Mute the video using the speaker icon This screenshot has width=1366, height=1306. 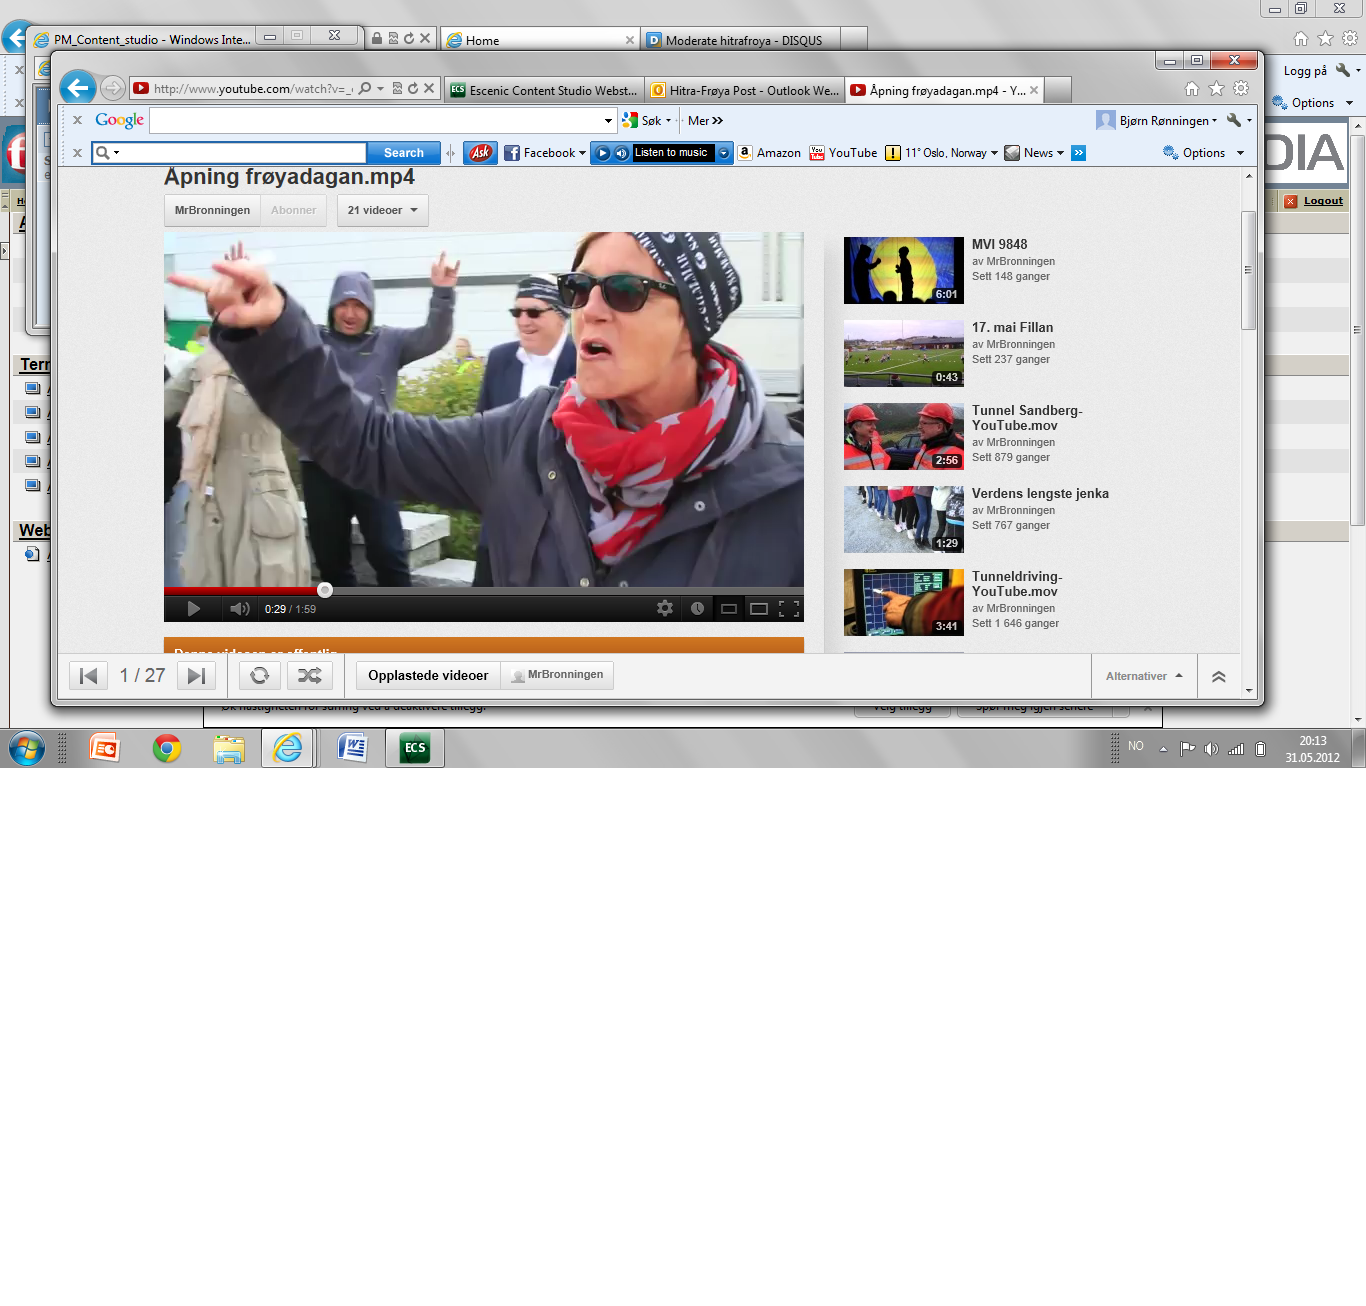pos(240,608)
